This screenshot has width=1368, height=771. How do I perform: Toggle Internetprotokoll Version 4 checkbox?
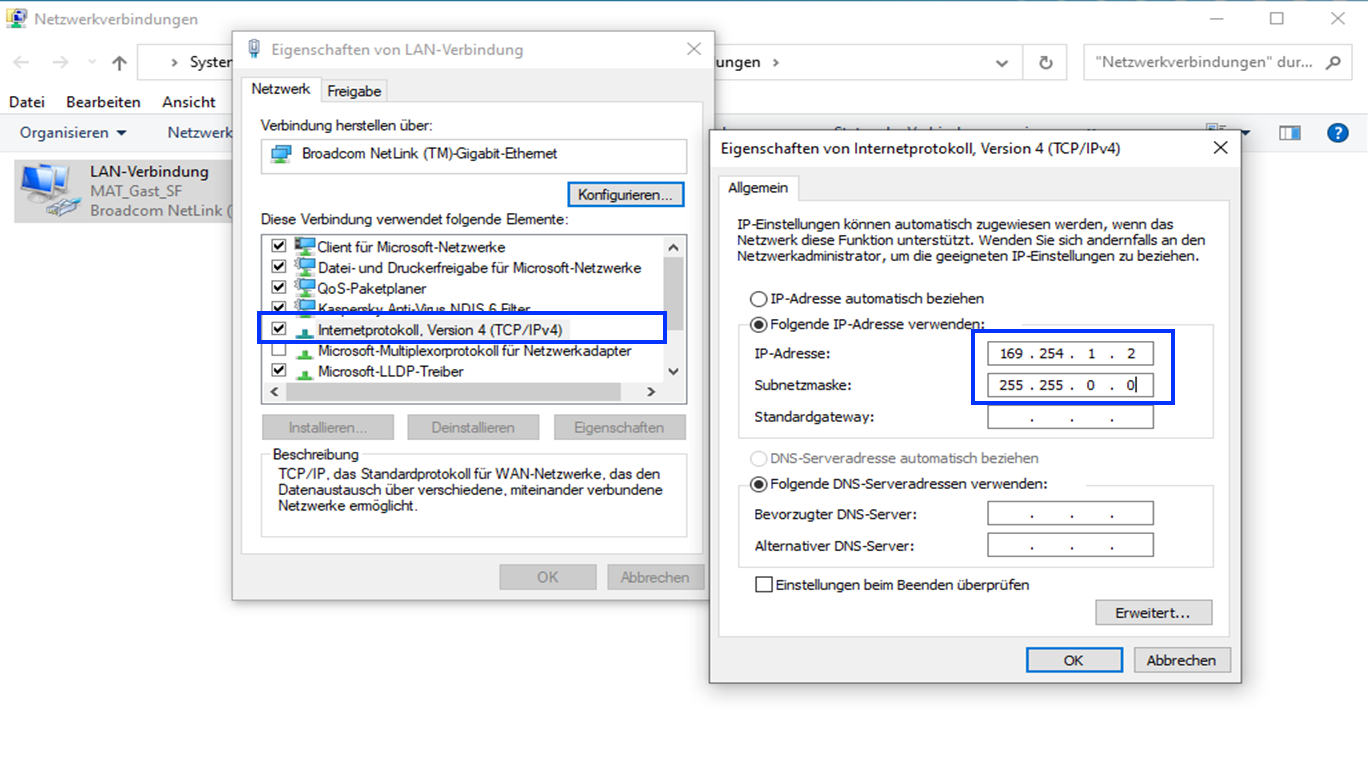(279, 329)
